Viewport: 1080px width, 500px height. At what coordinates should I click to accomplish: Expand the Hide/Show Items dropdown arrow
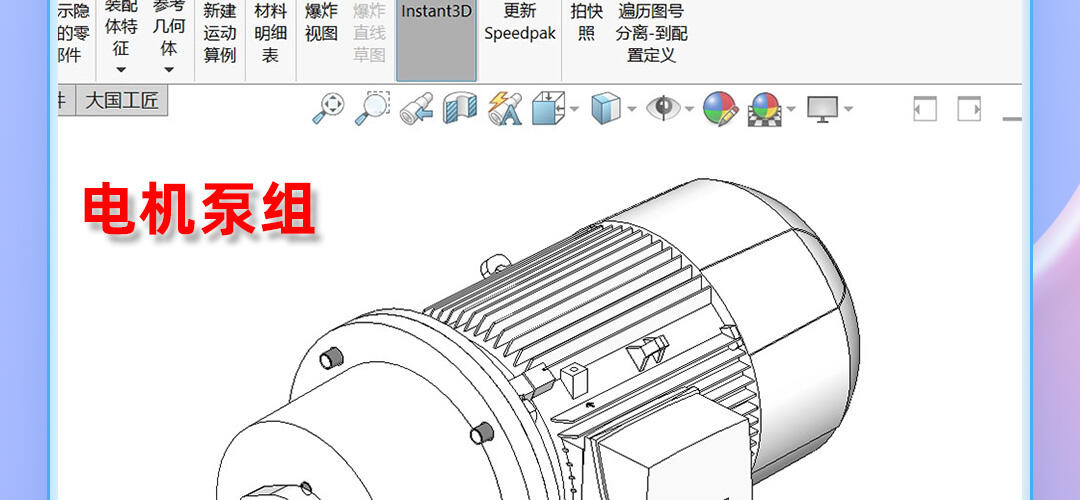[x=689, y=109]
